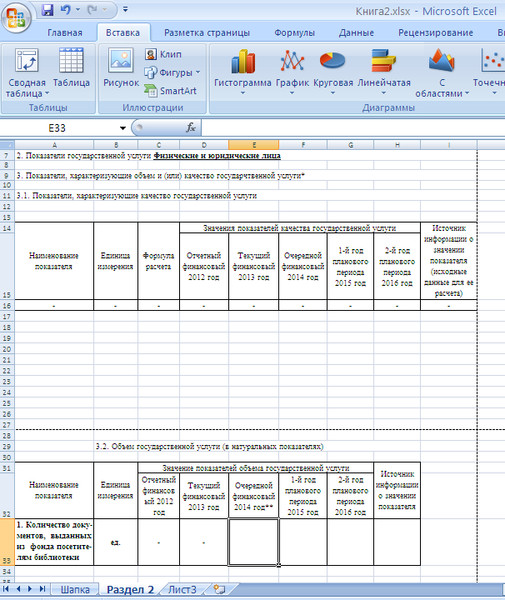505x600 pixels.
Task: Open the insert function fx button
Action: (x=191, y=127)
